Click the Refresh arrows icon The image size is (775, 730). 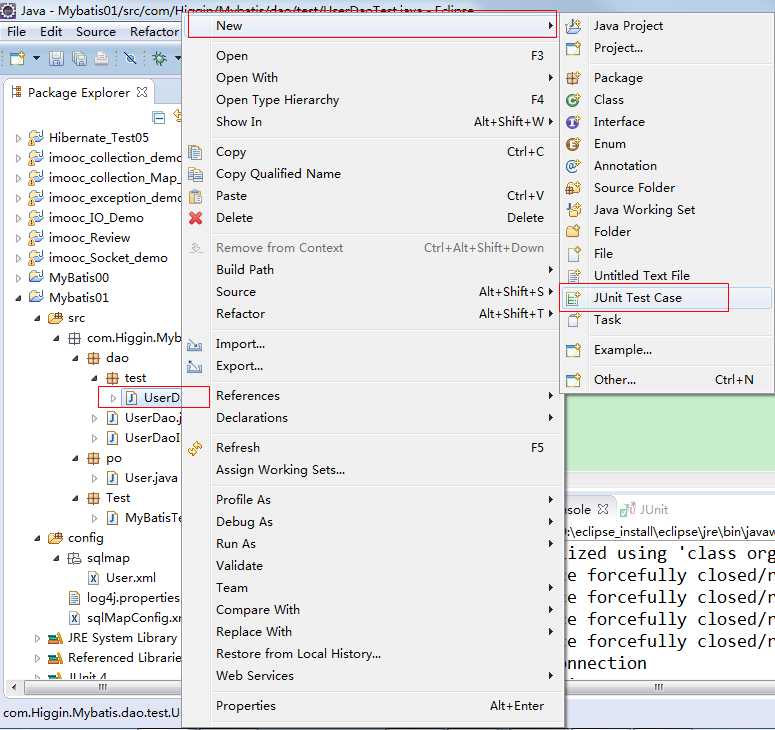point(196,448)
